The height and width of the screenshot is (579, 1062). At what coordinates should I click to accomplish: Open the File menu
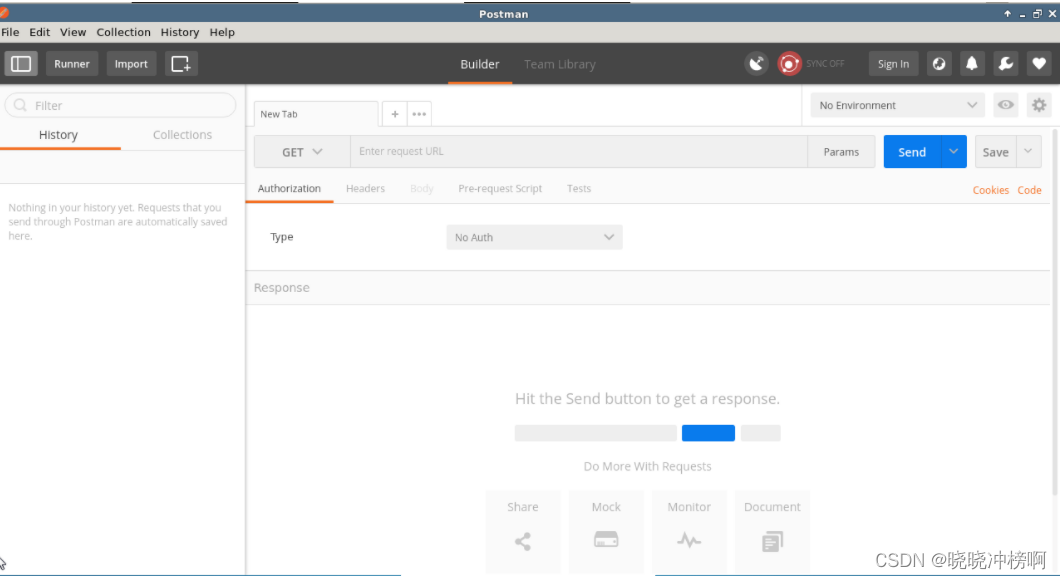pos(10,32)
